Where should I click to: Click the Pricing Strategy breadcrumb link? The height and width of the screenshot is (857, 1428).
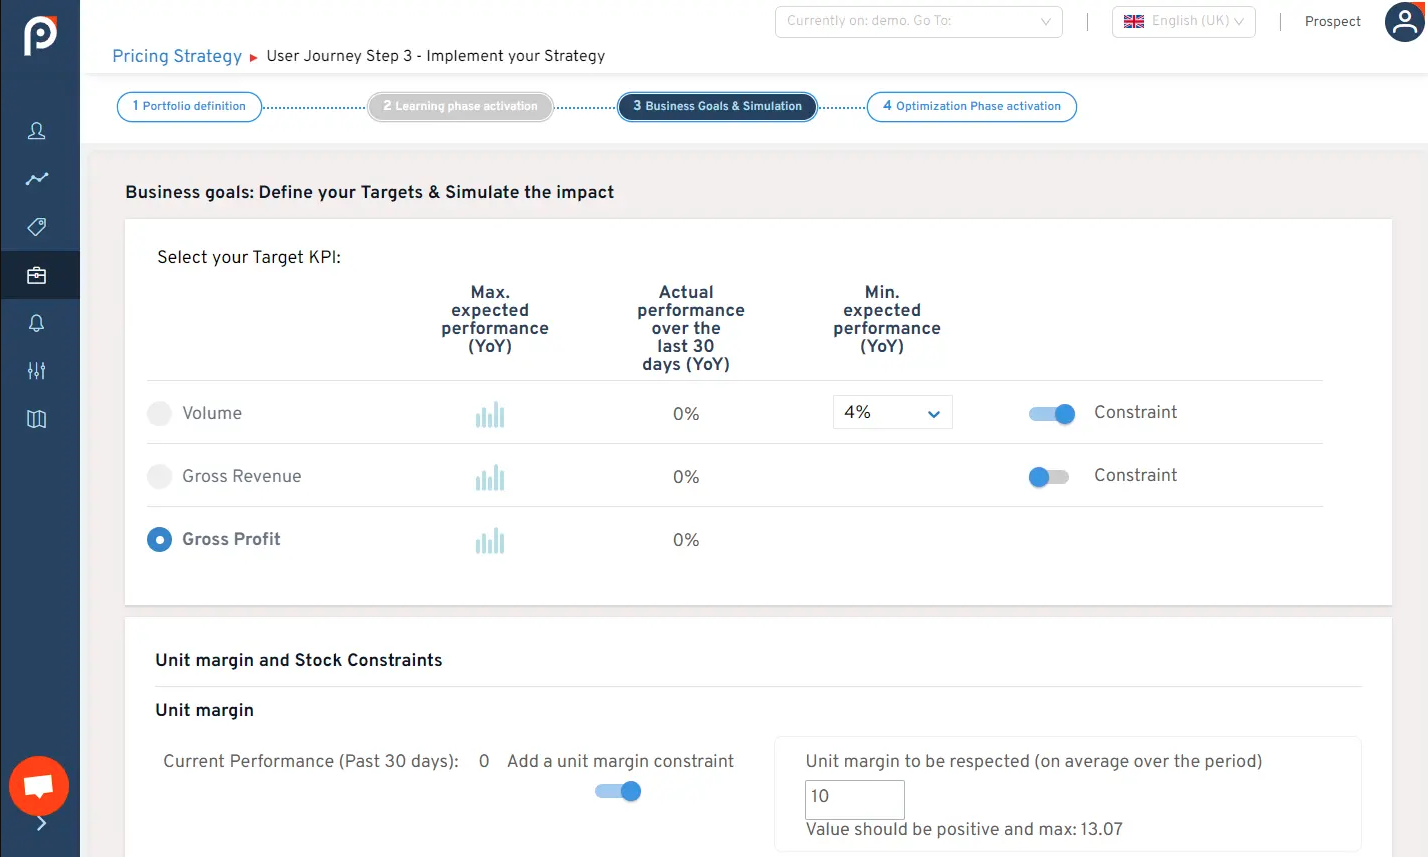click(x=177, y=56)
